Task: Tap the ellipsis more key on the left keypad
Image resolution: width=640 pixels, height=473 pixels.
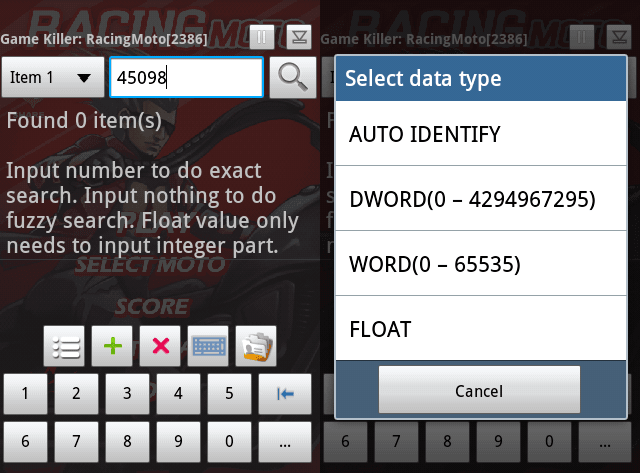Action: pos(285,442)
